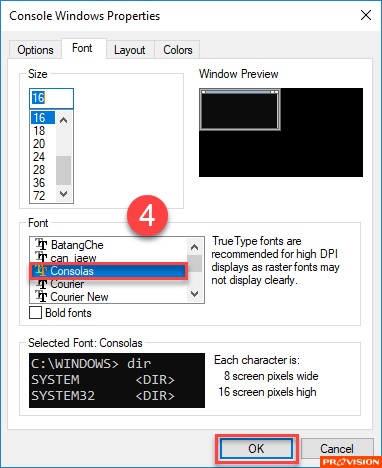The width and height of the screenshot is (382, 468).
Task: Click the font list scrollbar thumb
Action: tap(195, 264)
